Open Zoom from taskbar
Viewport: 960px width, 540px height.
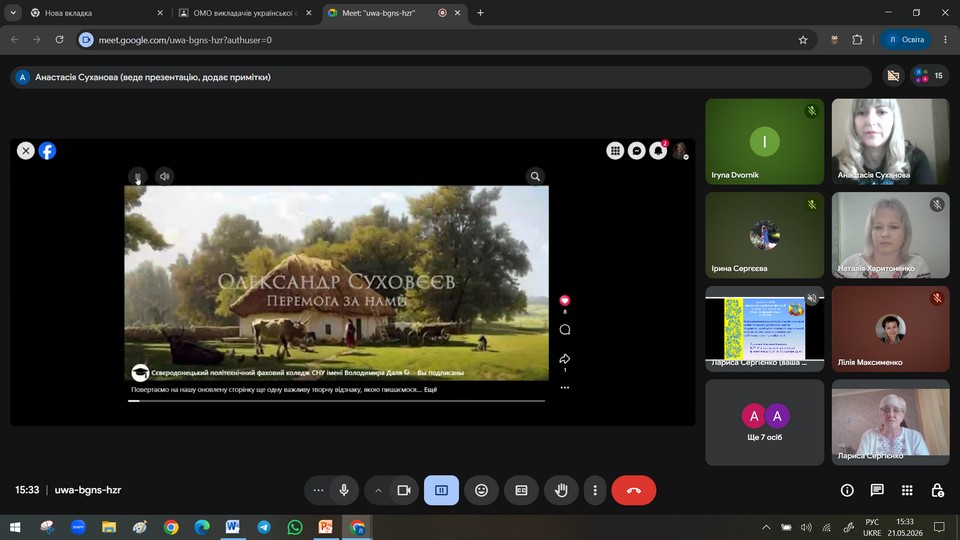78,527
